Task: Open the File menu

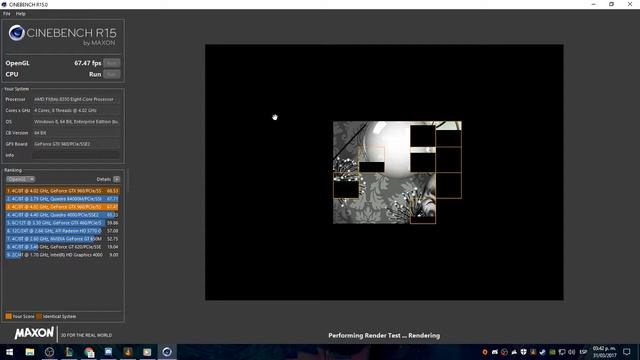Action: (7, 14)
